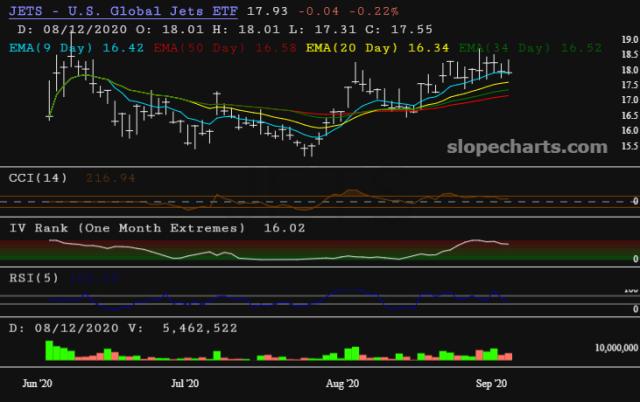Screen dimensions: 640x402
Task: Select the EMA(9 Day) legend label
Action: pos(53,46)
